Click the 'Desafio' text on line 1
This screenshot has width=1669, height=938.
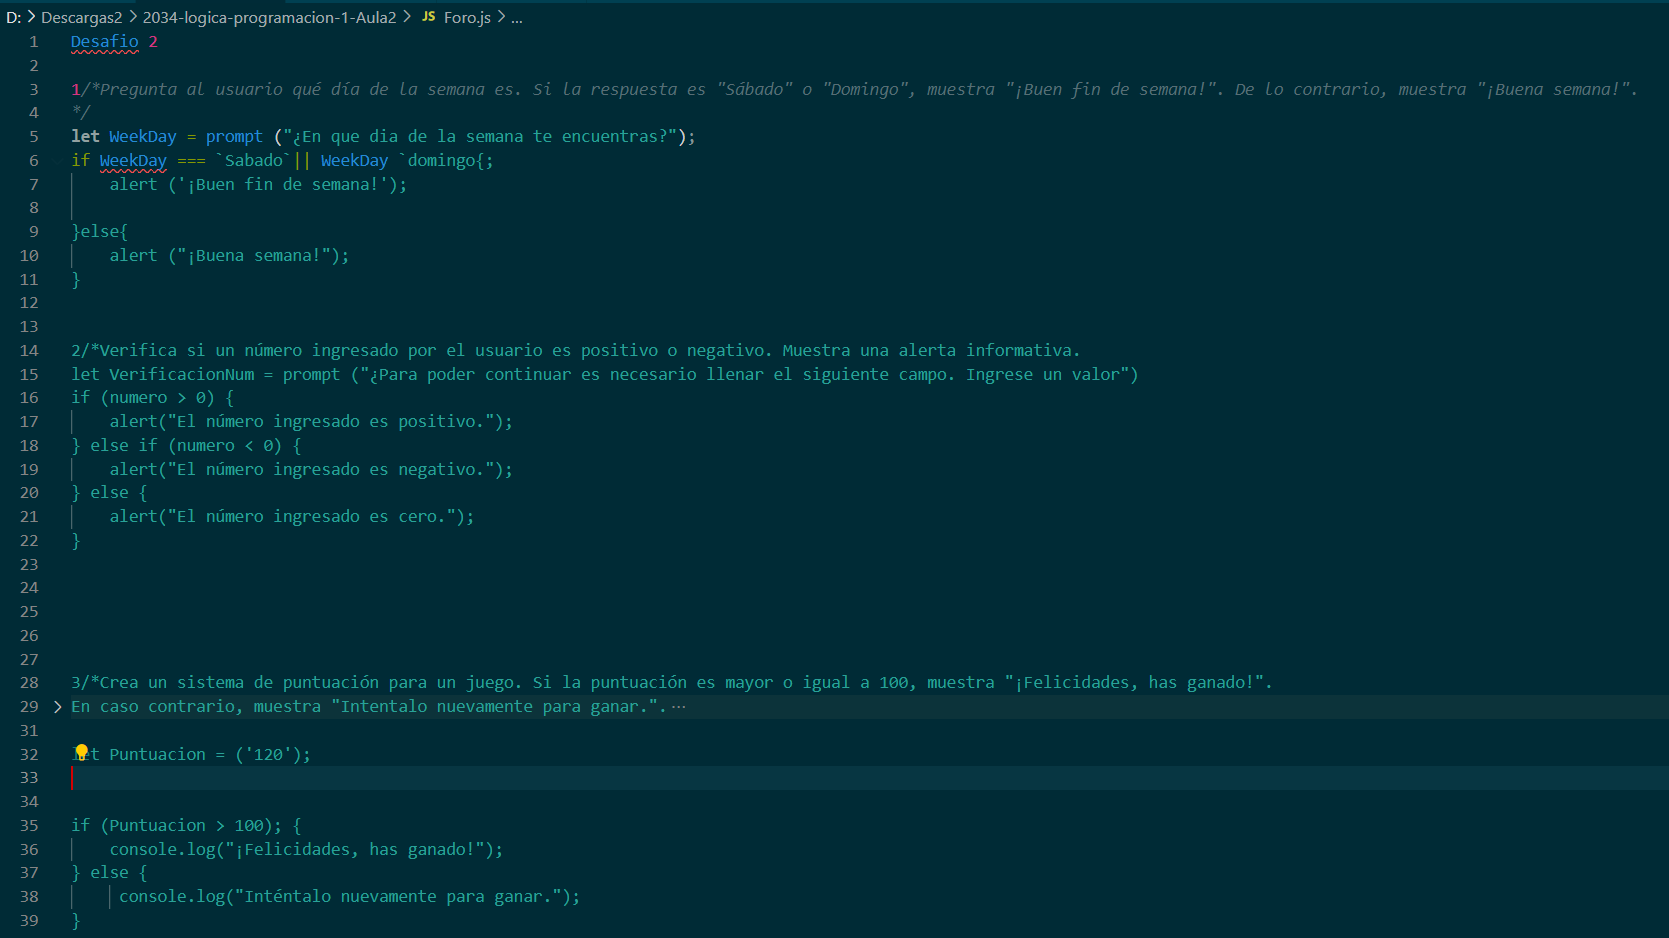pos(105,41)
